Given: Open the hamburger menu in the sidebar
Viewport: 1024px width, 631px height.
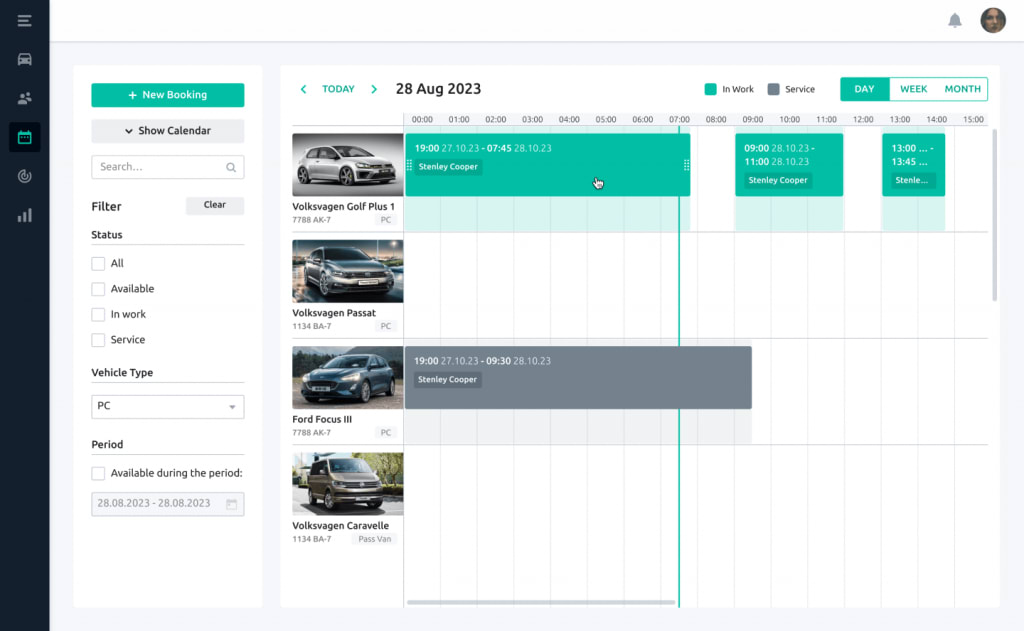Looking at the screenshot, I should pos(24,21).
